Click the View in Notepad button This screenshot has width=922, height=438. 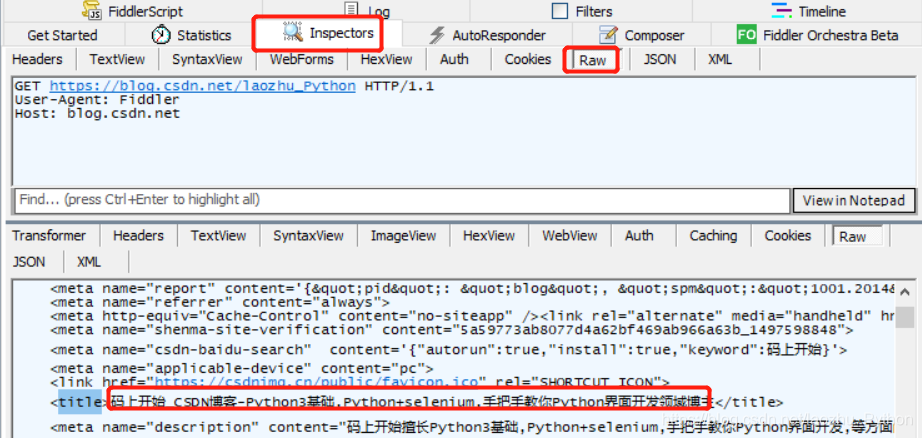click(853, 200)
